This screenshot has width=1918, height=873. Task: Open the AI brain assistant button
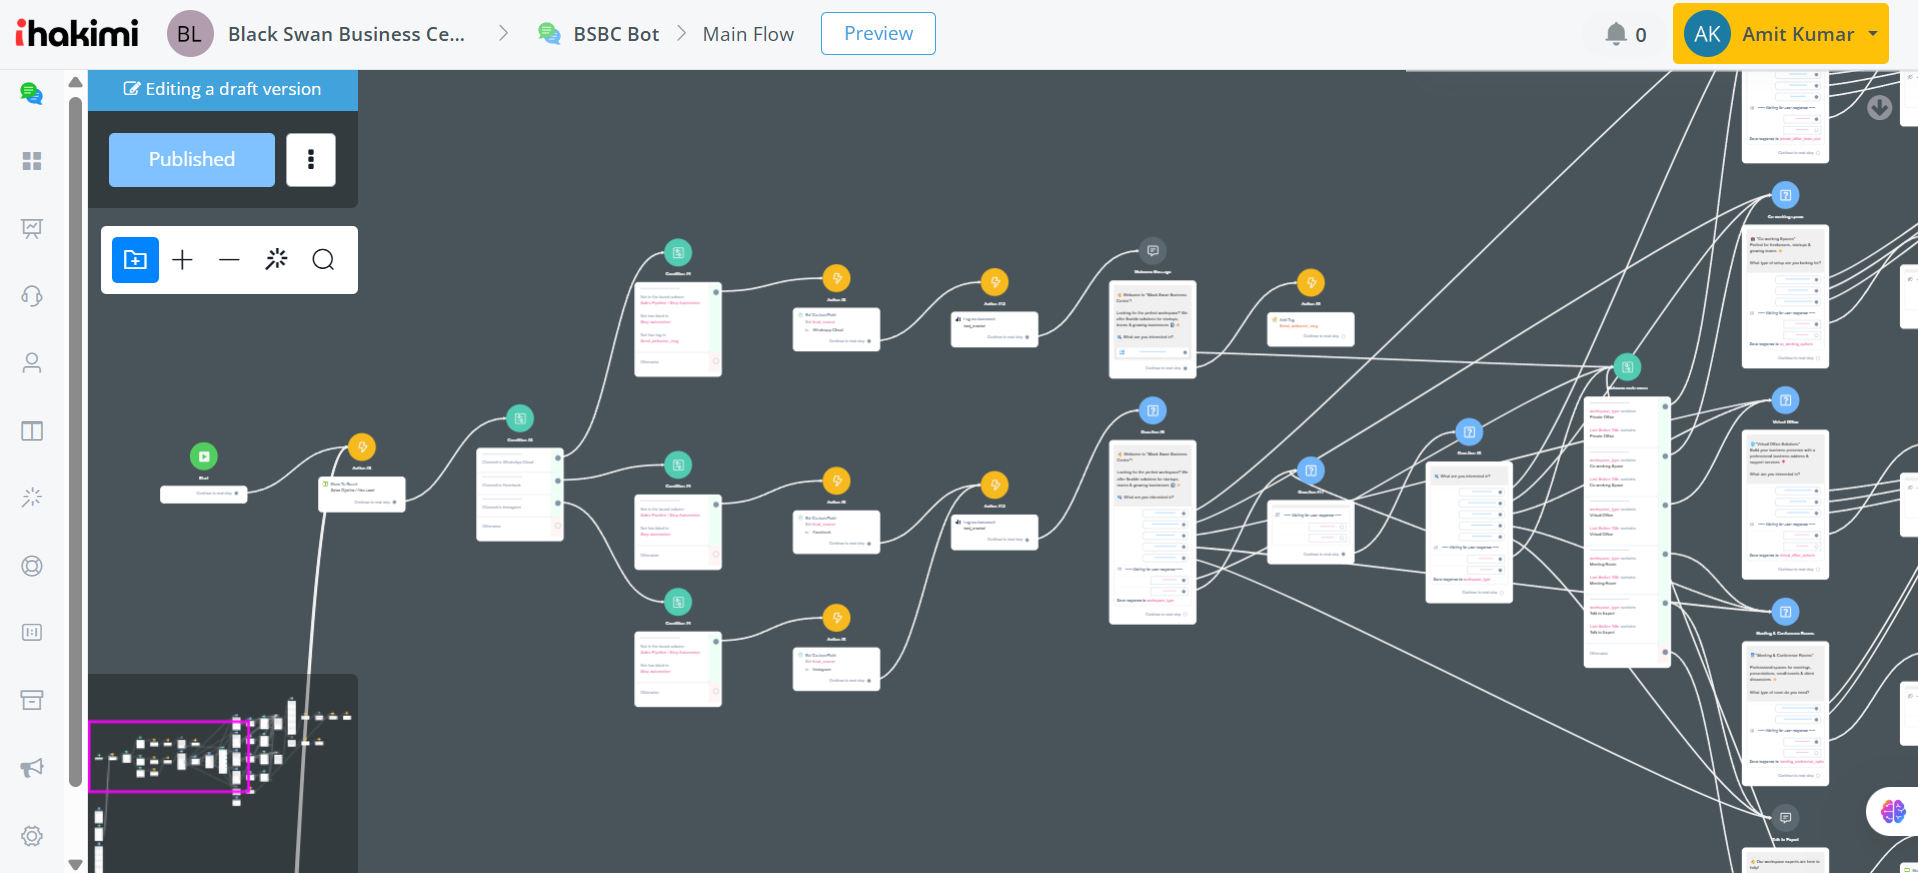pyautogui.click(x=1892, y=811)
